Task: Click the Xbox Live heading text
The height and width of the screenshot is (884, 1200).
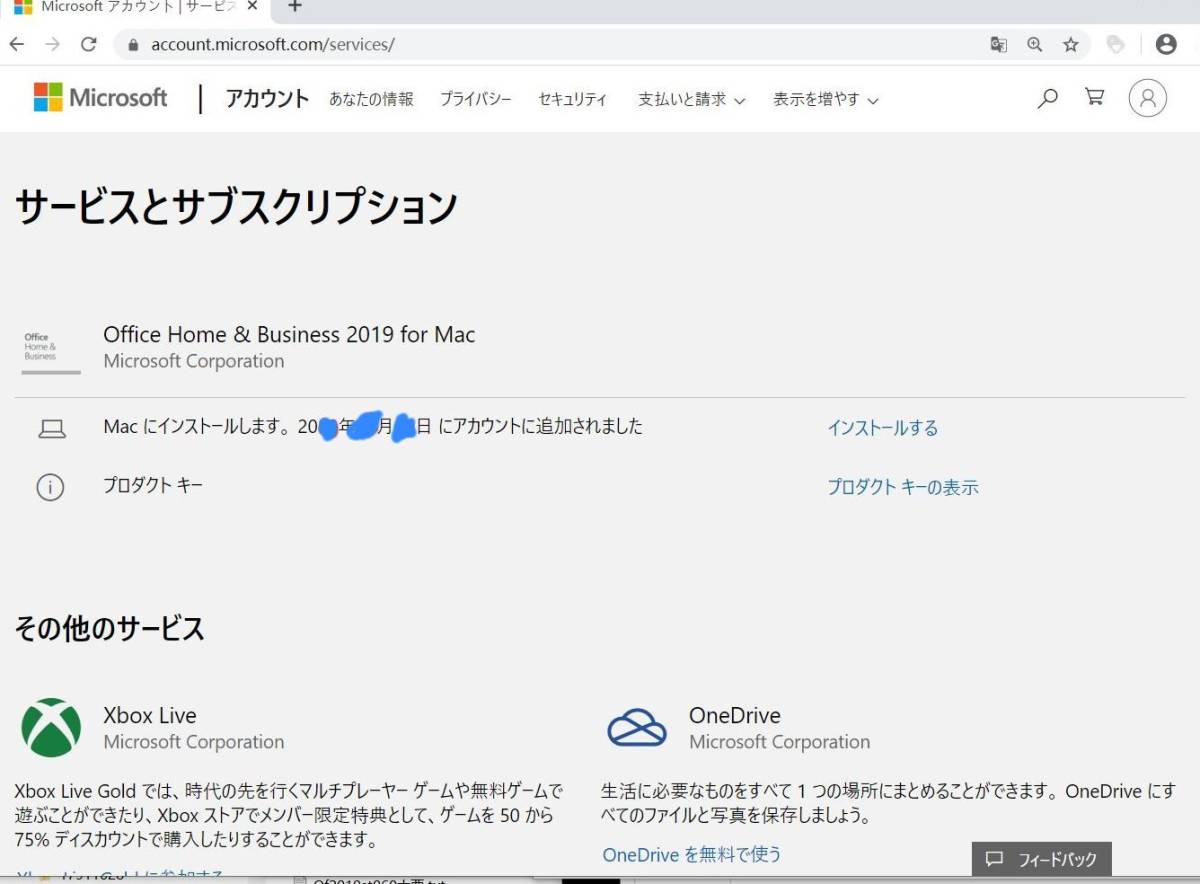Action: tap(150, 715)
